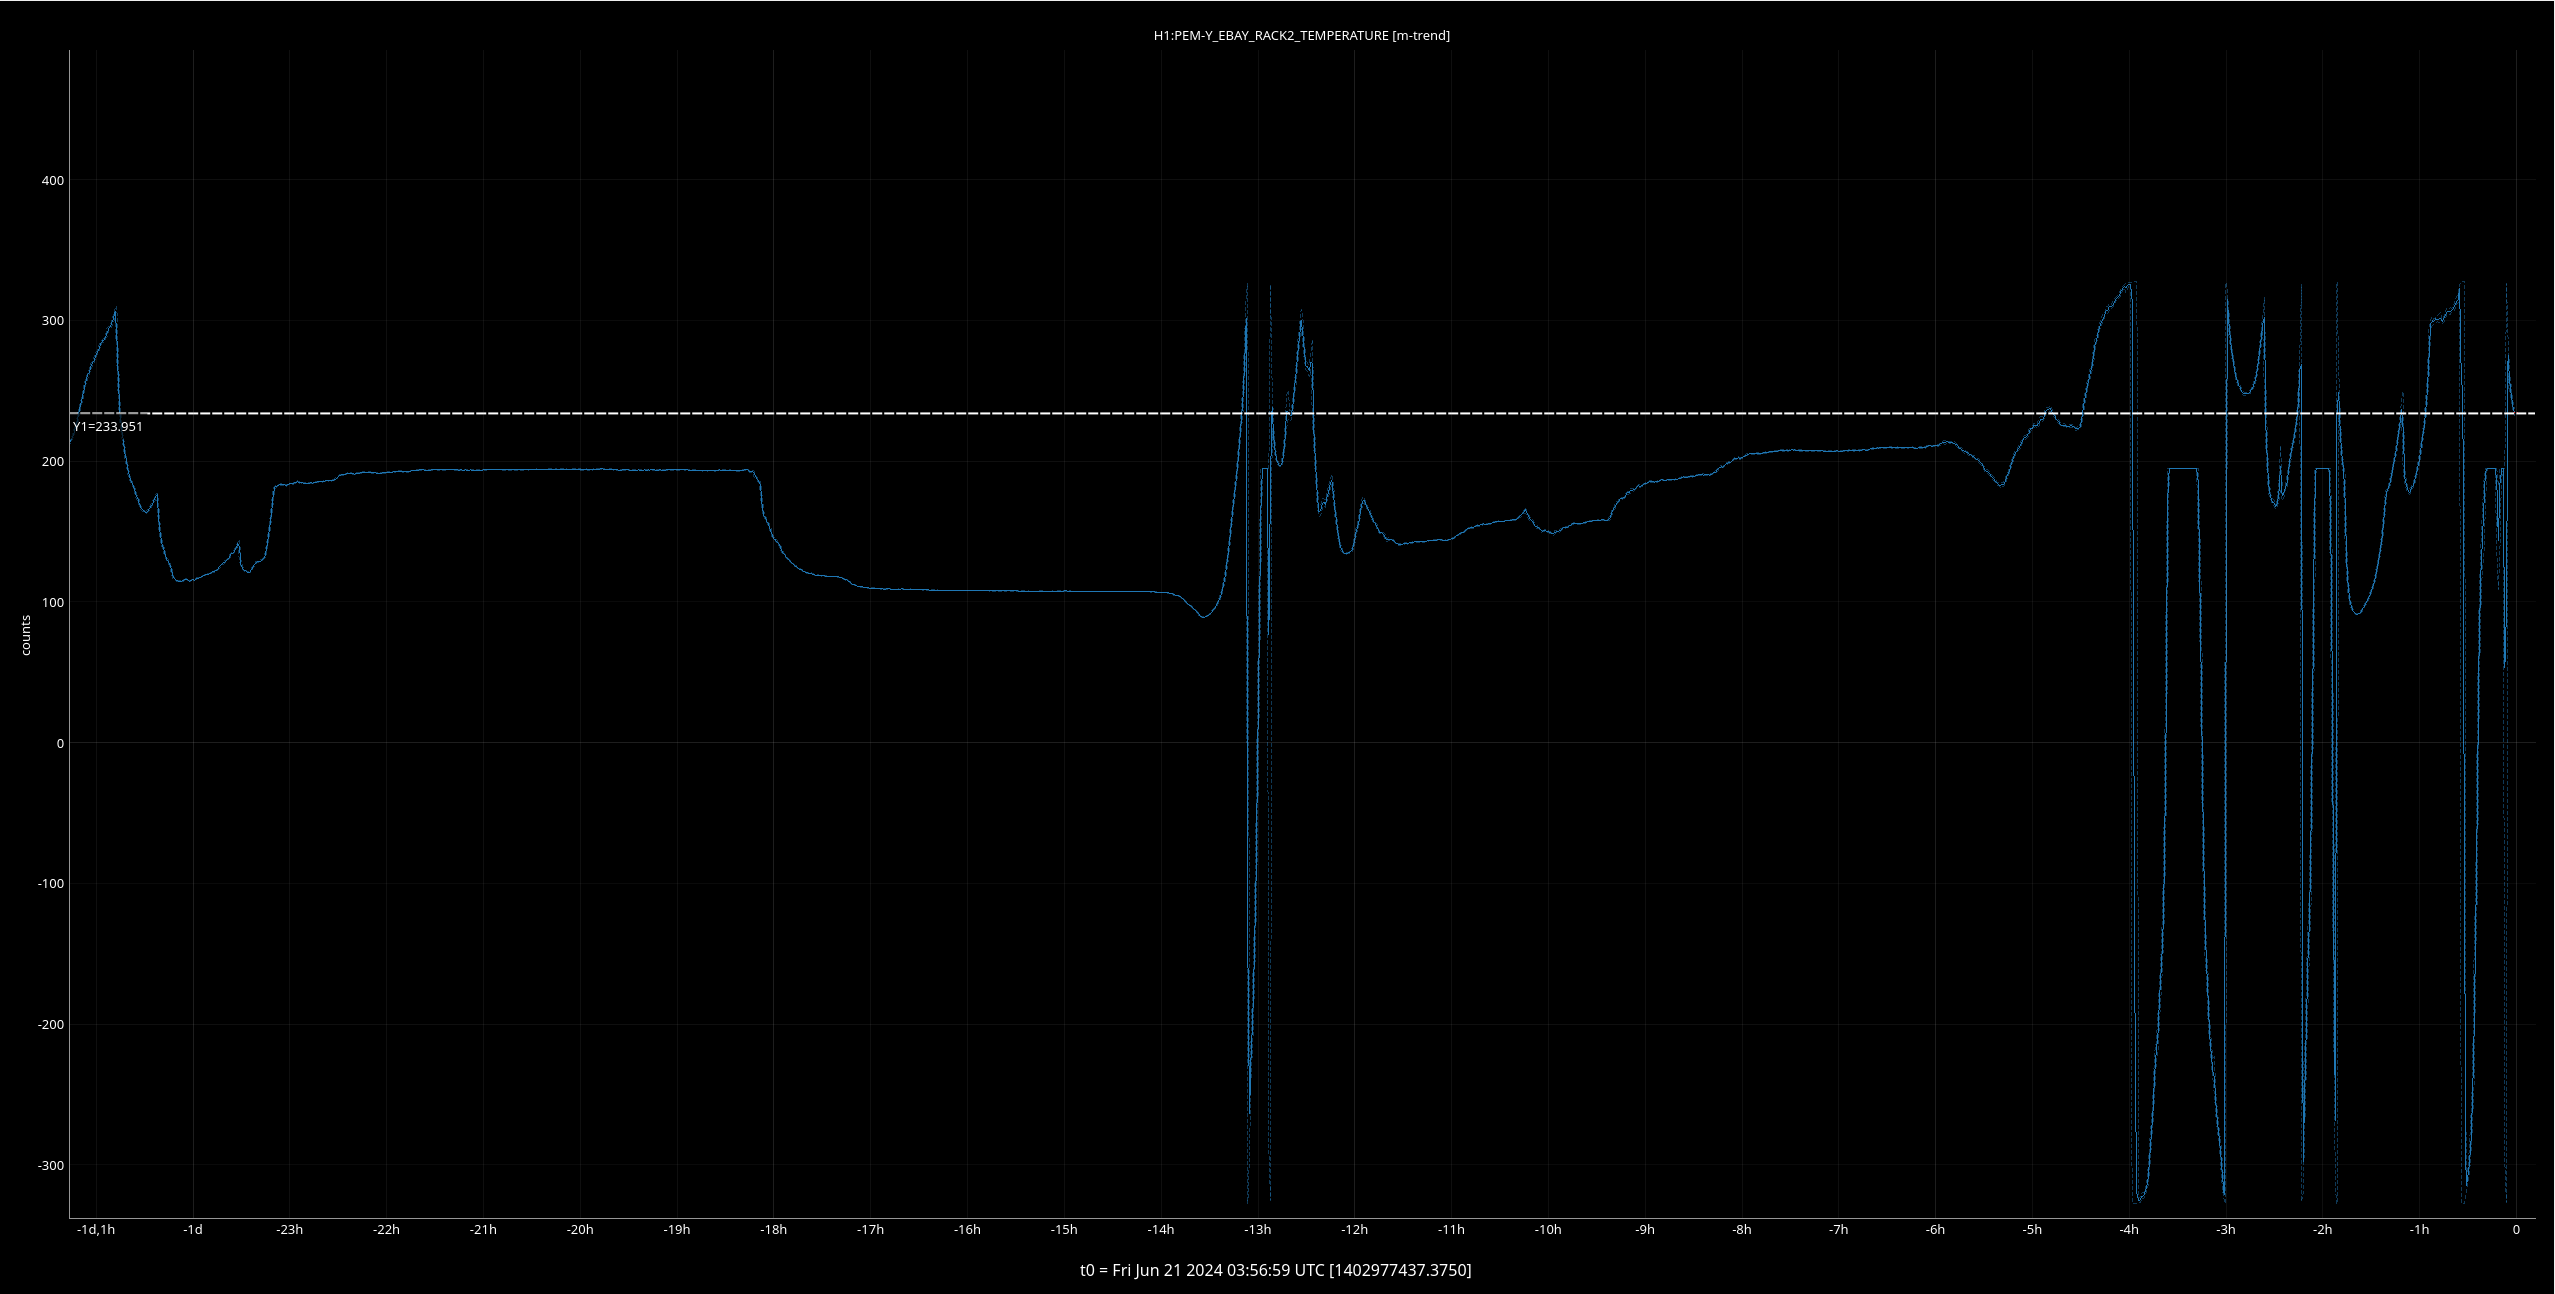Click the -100 y-axis tick label
Screen dimensions: 2555x1294
click(50, 883)
